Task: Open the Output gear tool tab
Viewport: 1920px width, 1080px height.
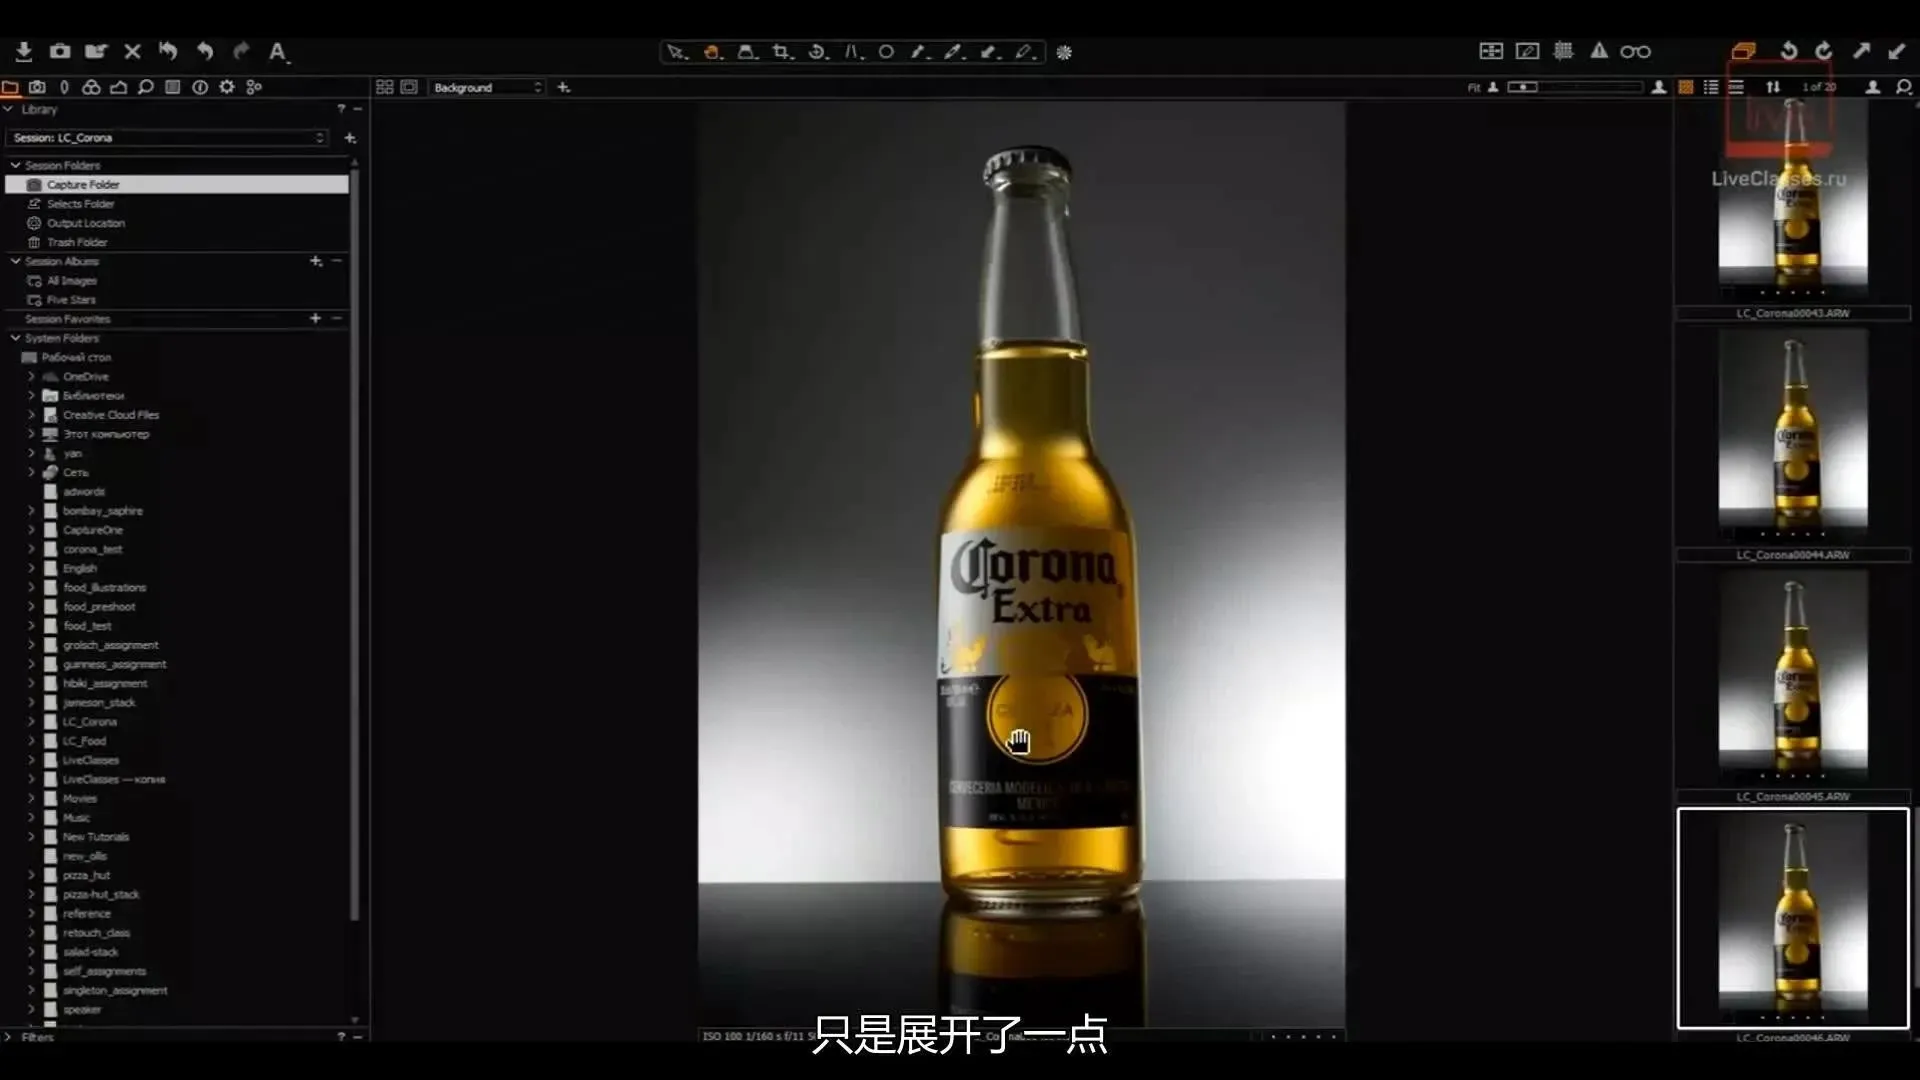Action: point(227,87)
